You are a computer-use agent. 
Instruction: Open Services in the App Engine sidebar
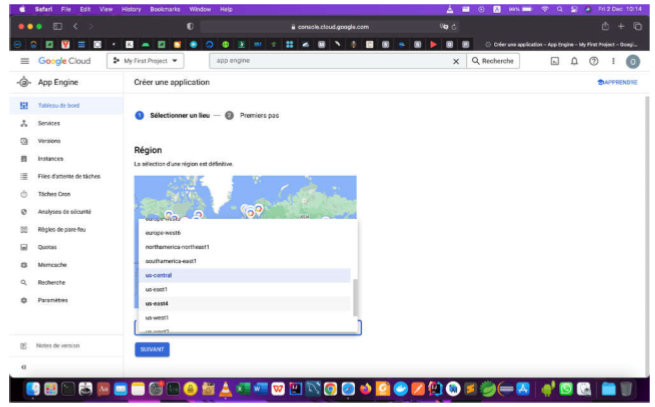(x=49, y=123)
